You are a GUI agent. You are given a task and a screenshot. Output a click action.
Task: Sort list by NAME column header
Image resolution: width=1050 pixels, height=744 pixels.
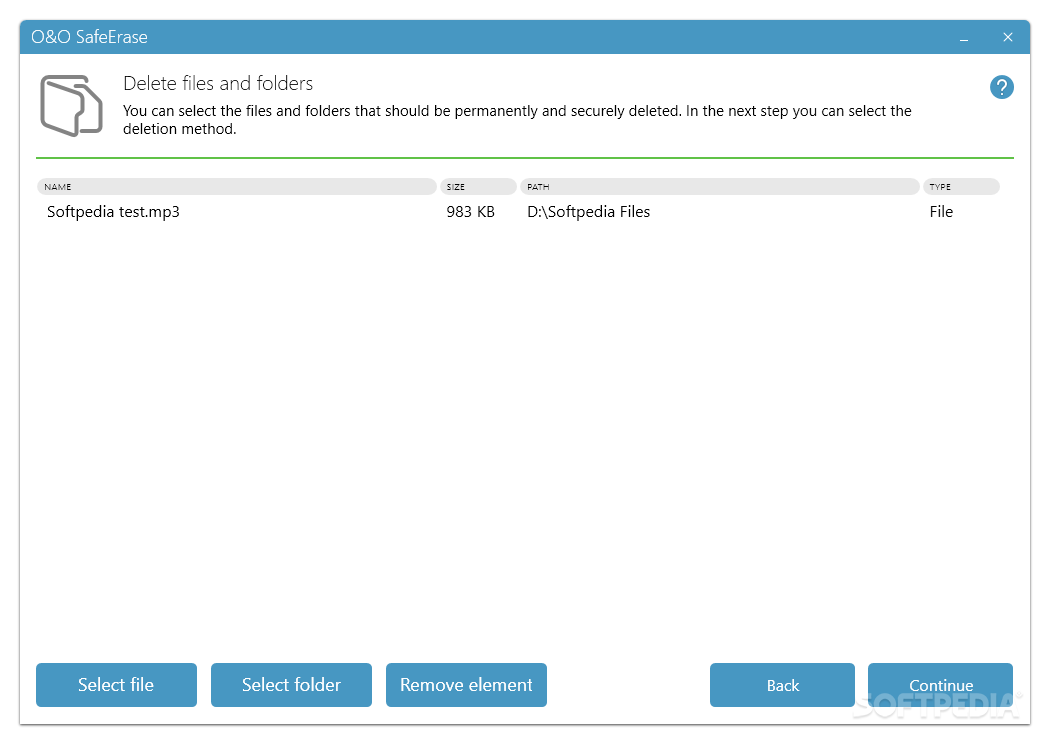237,187
